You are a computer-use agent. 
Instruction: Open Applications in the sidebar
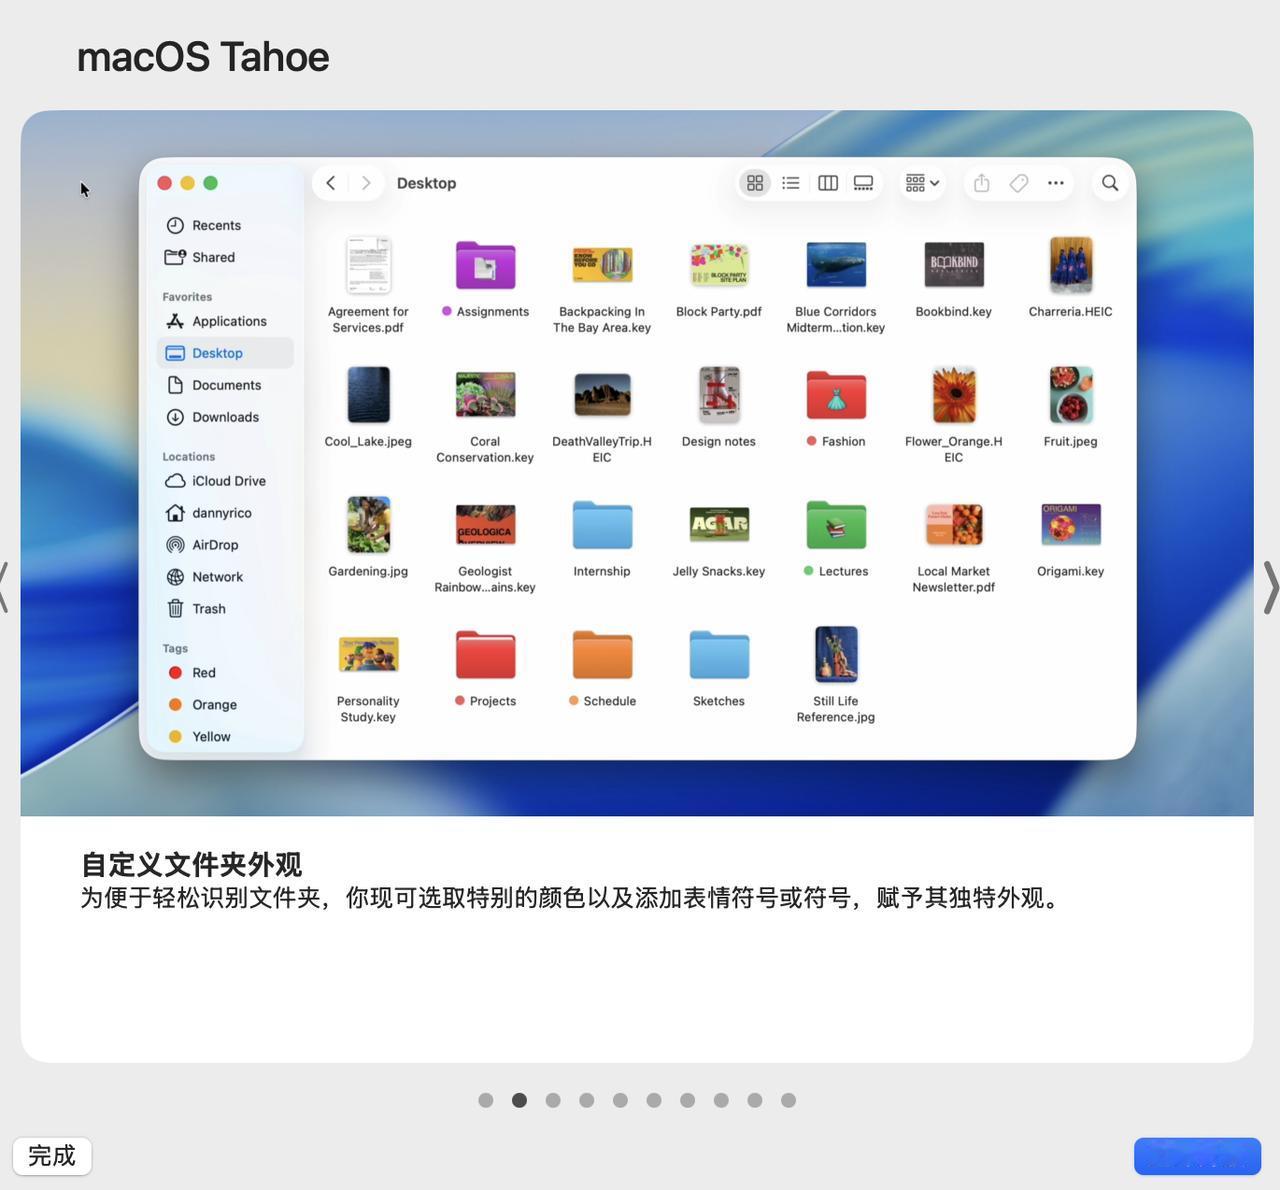tap(225, 321)
